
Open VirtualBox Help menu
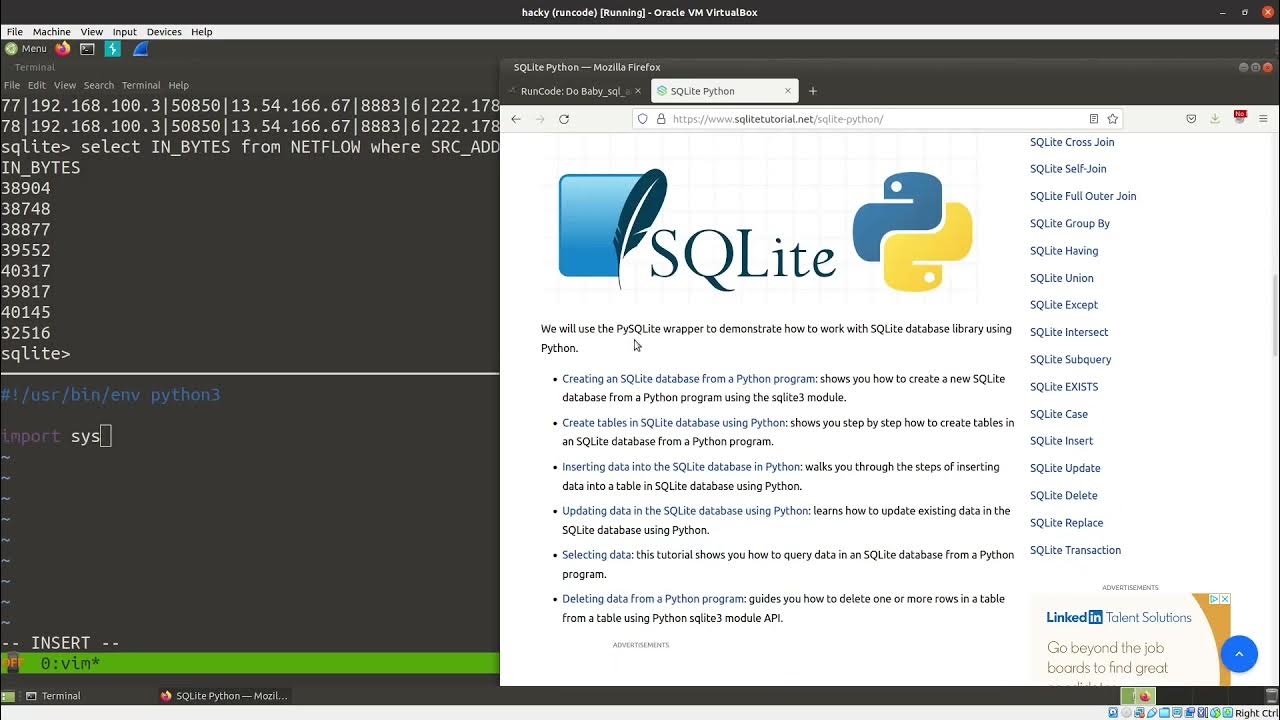coord(202,32)
